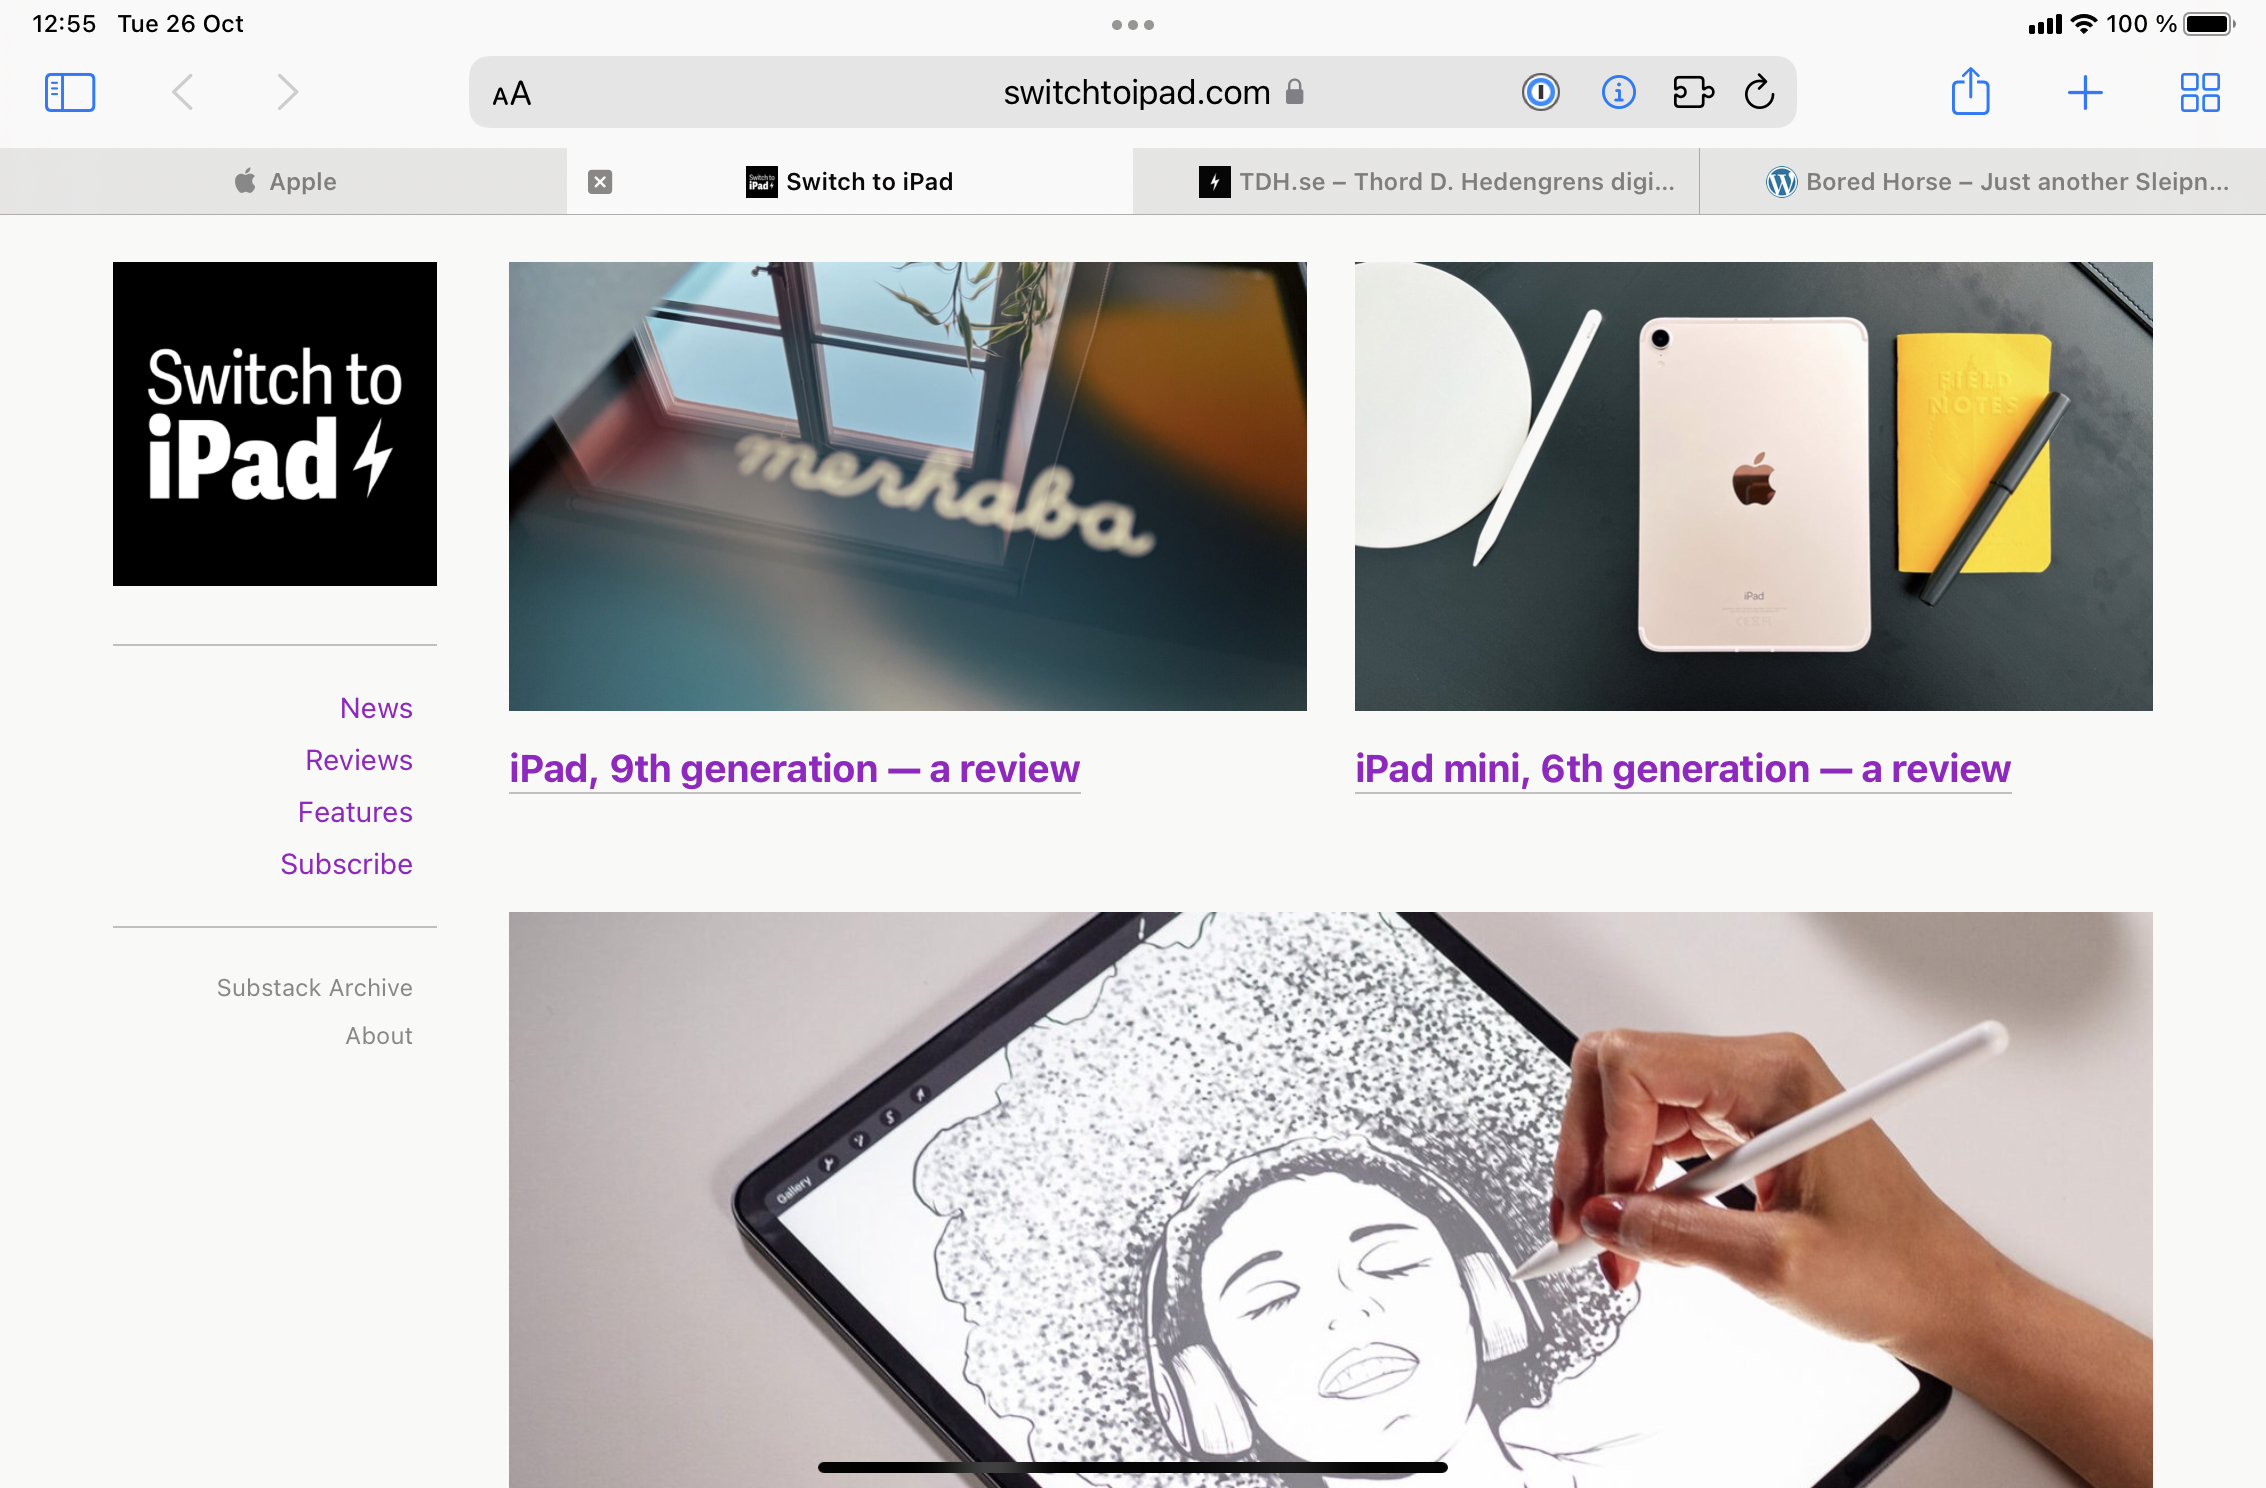Click iPad 9th generation review link
Screen dimensions: 2266x1488
click(795, 767)
